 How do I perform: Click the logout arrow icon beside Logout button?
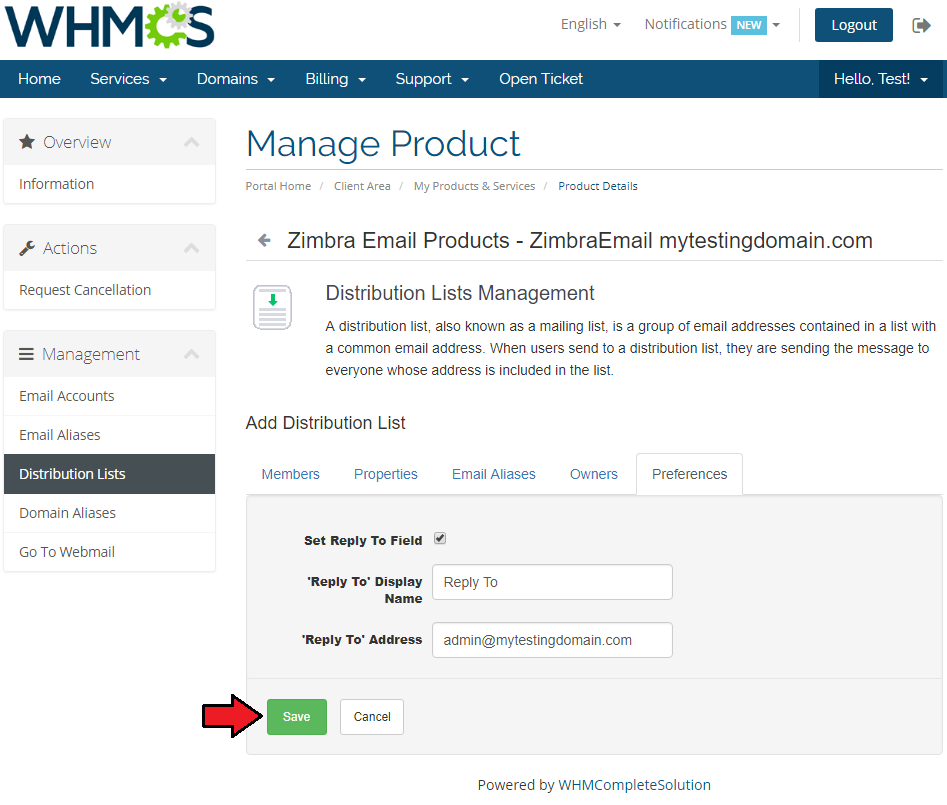(921, 25)
